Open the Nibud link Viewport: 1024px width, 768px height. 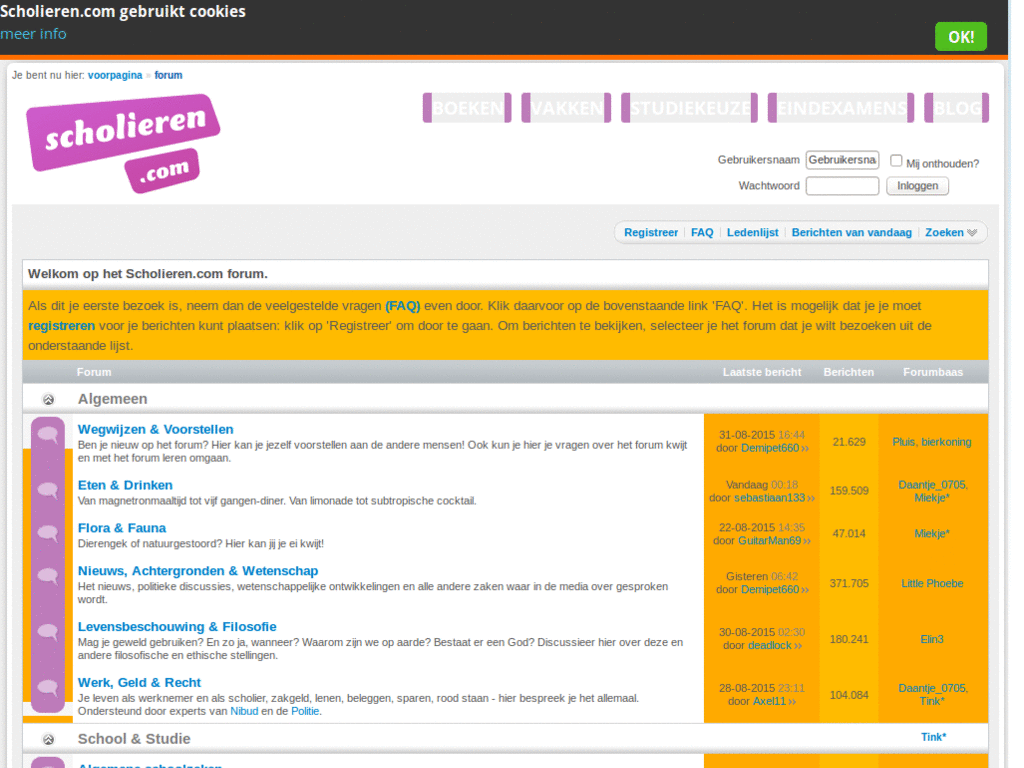(x=244, y=711)
